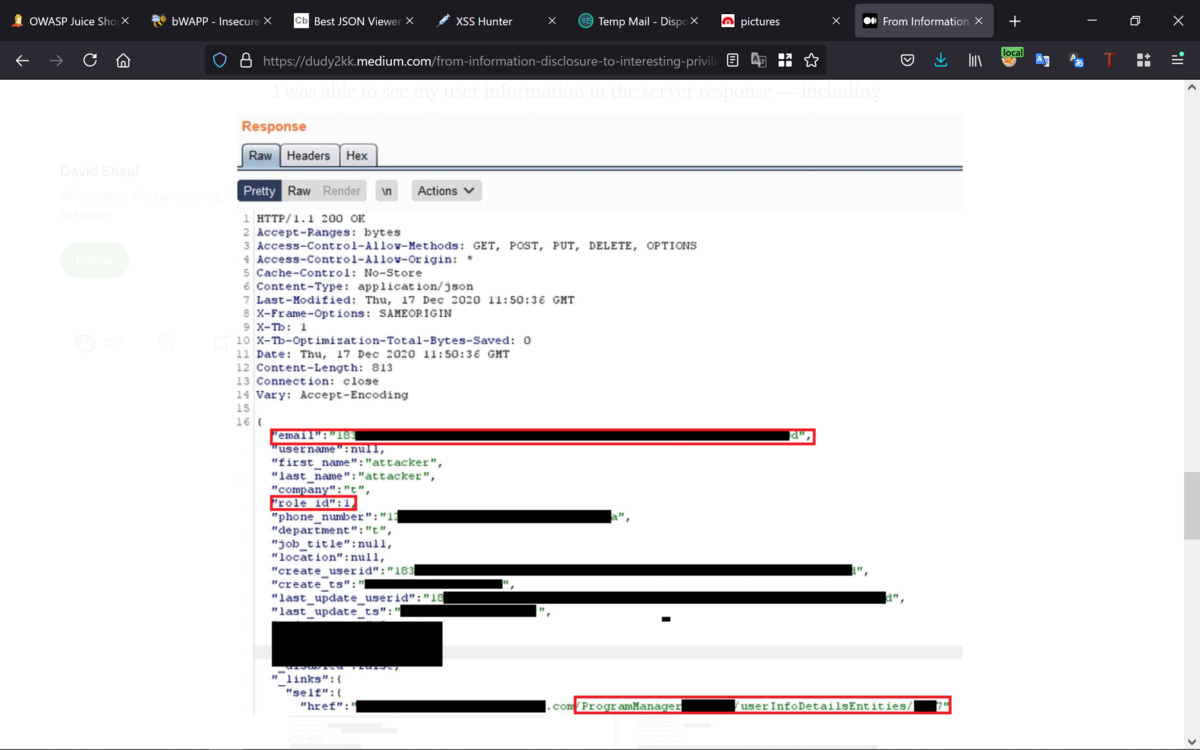Image resolution: width=1200 pixels, height=750 pixels.
Task: Click the vertical scrollbar thumb
Action: 1190,506
